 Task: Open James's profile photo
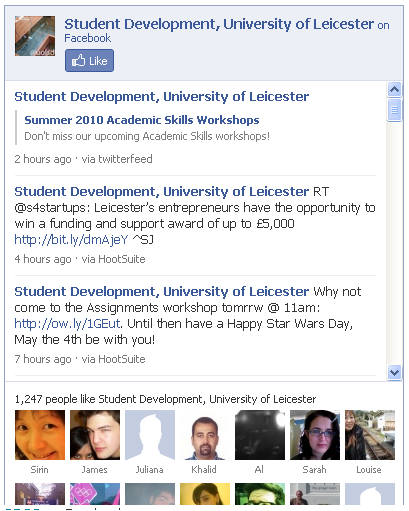tap(95, 435)
